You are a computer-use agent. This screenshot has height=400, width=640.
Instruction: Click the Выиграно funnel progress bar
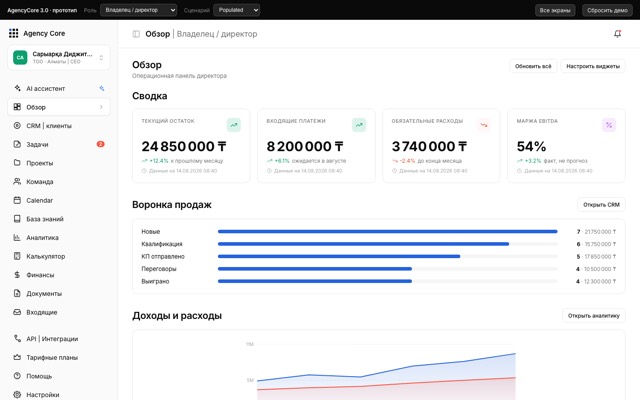(387, 281)
